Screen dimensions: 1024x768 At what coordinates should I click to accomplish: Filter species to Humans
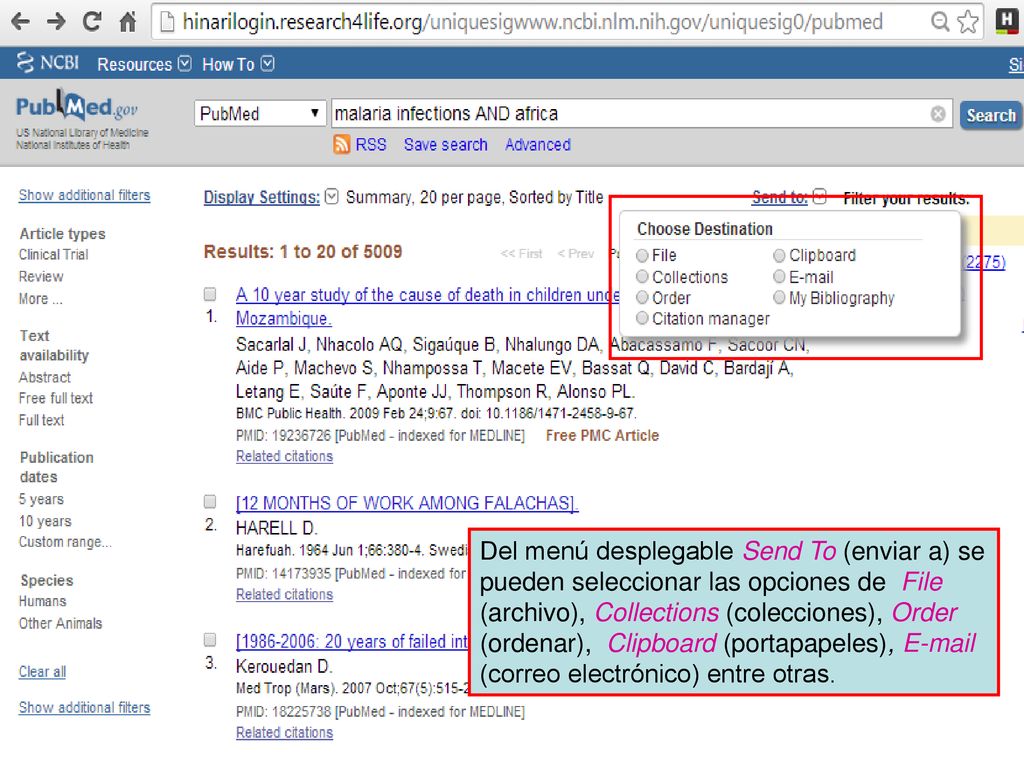click(42, 601)
